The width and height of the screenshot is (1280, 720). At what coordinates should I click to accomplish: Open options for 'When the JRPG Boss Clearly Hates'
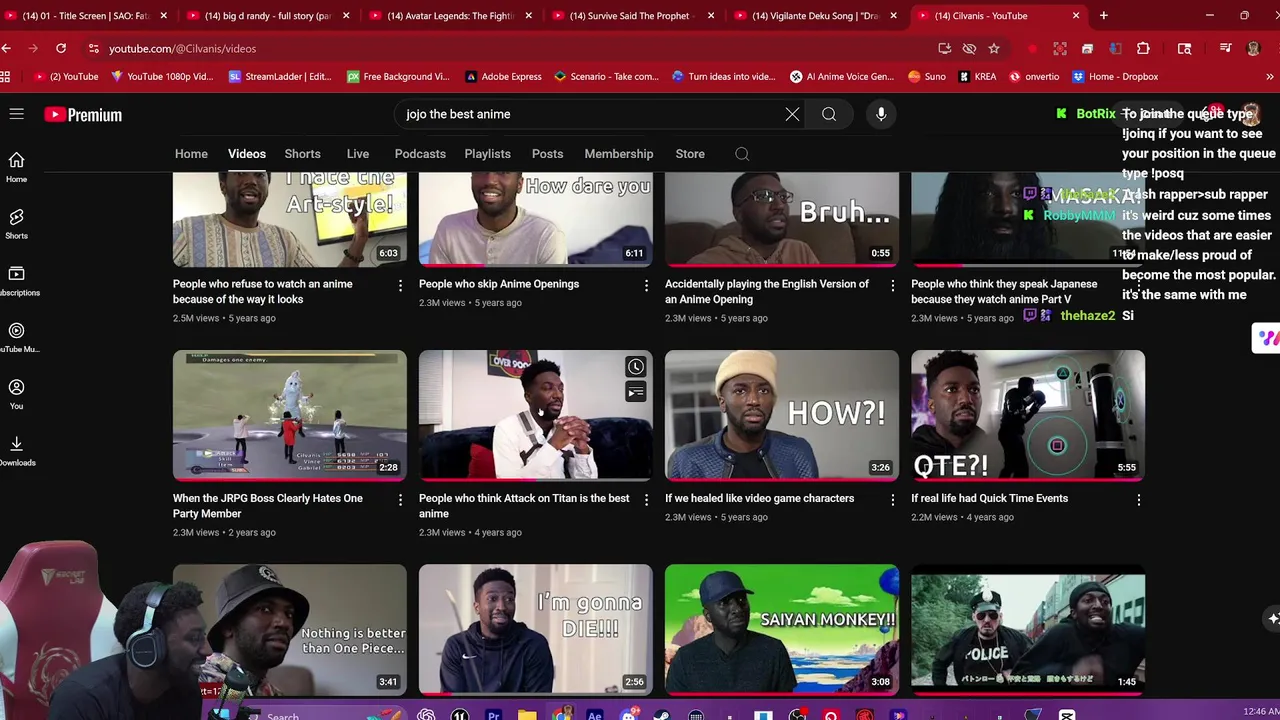tap(400, 500)
